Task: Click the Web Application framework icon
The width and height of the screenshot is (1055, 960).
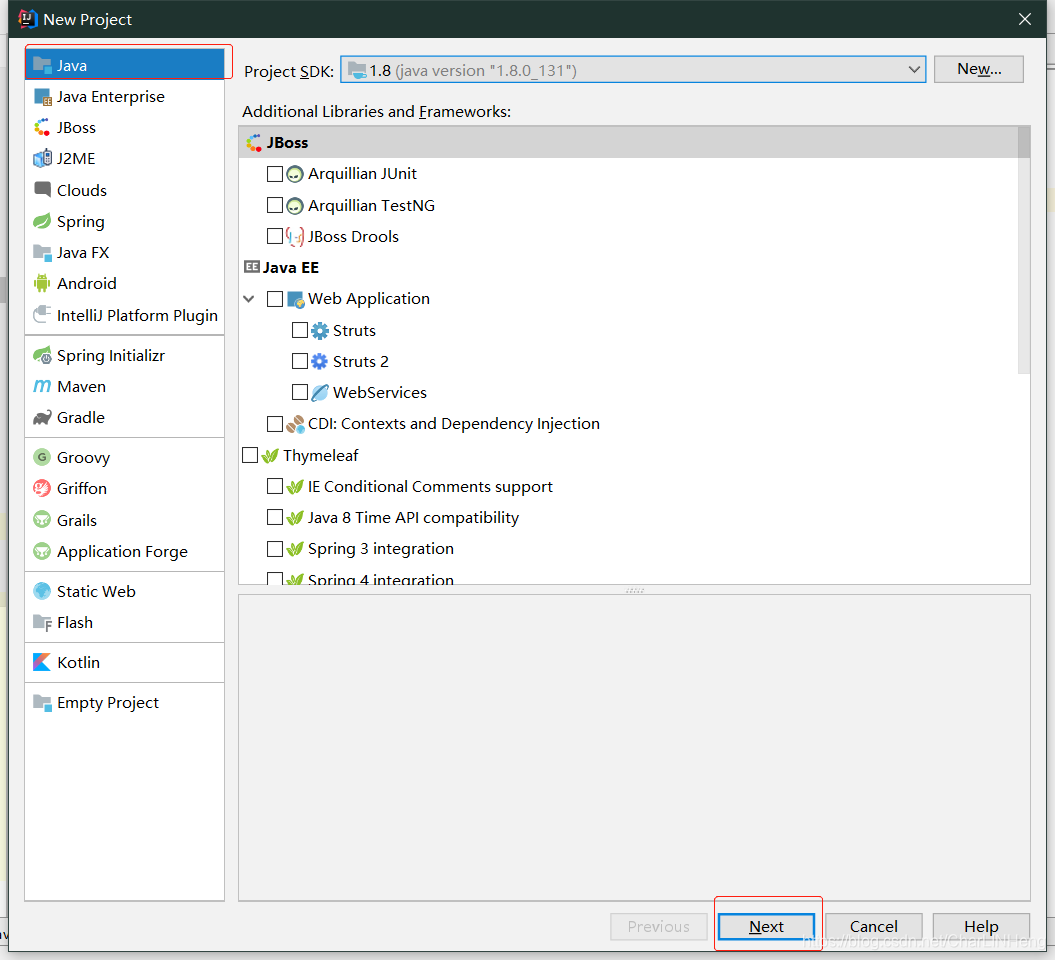Action: 295,299
